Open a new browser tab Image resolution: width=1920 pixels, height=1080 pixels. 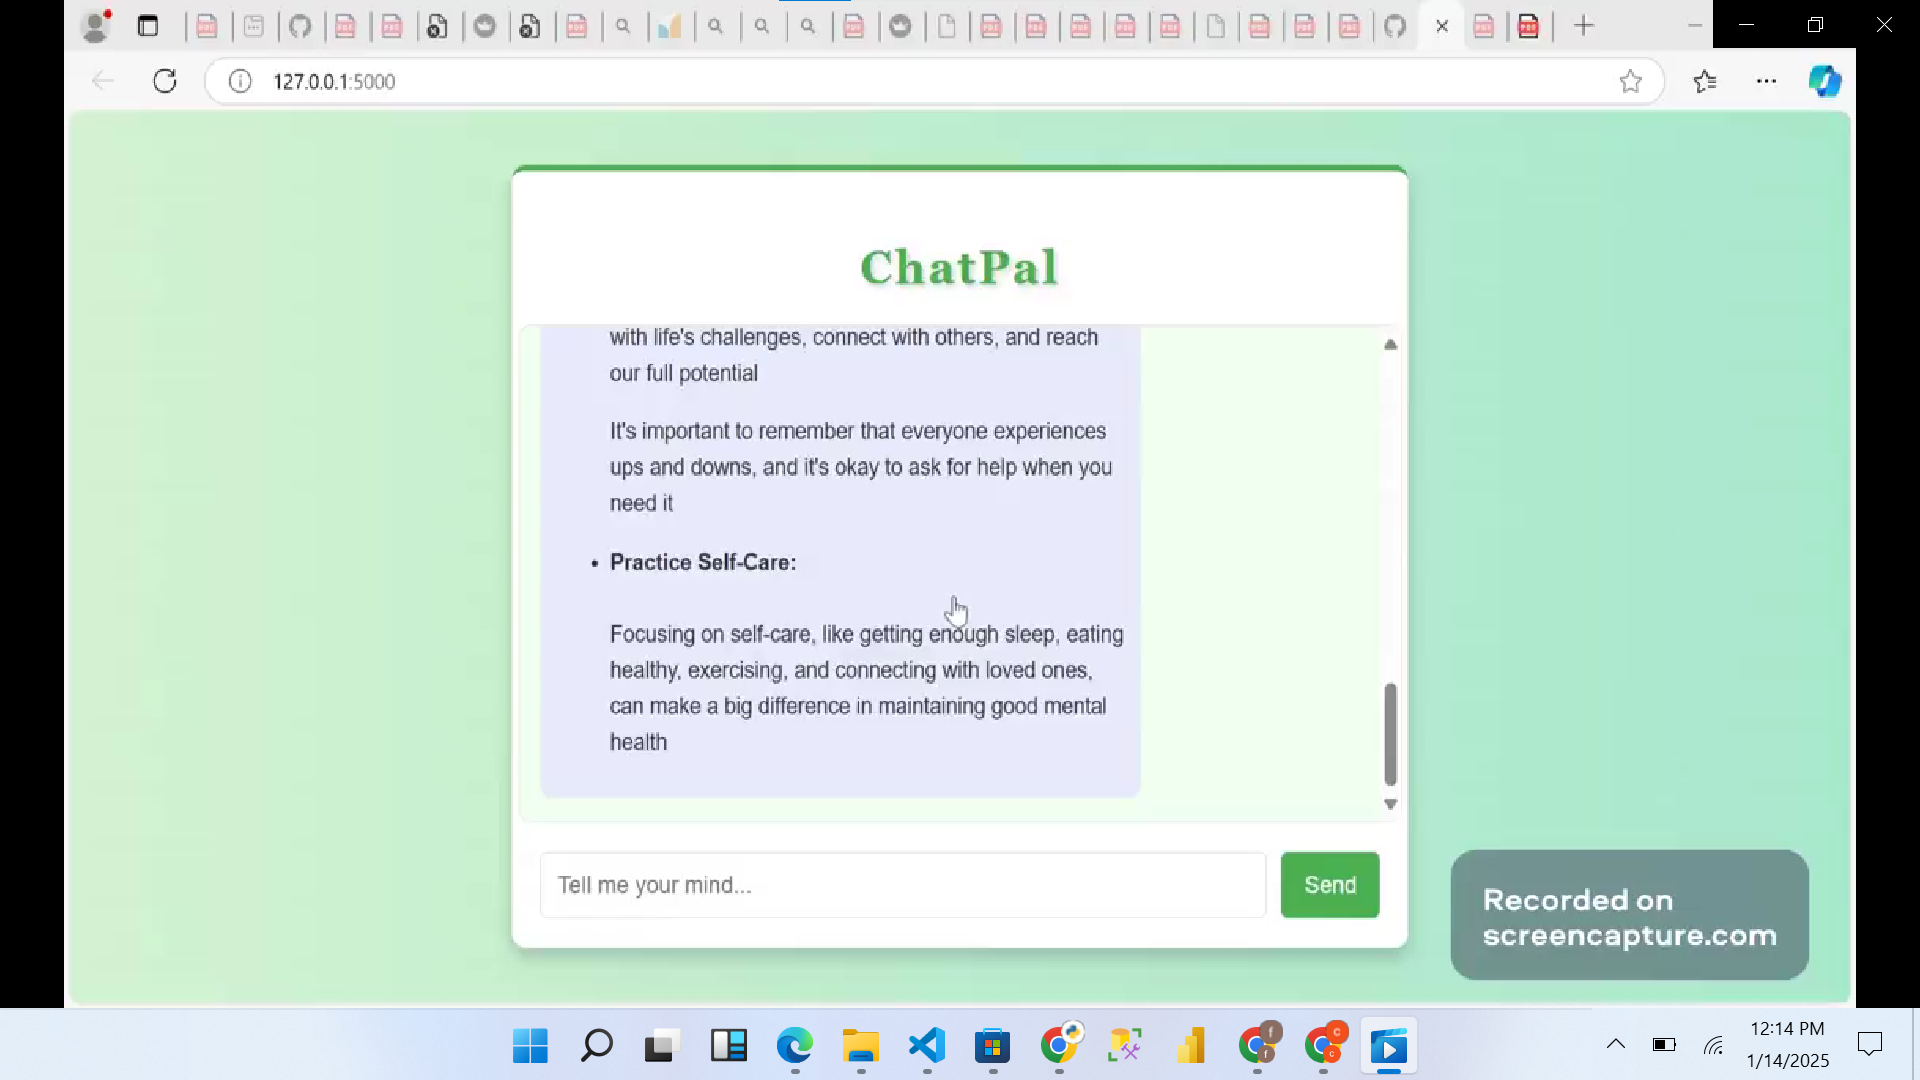[x=1583, y=26]
